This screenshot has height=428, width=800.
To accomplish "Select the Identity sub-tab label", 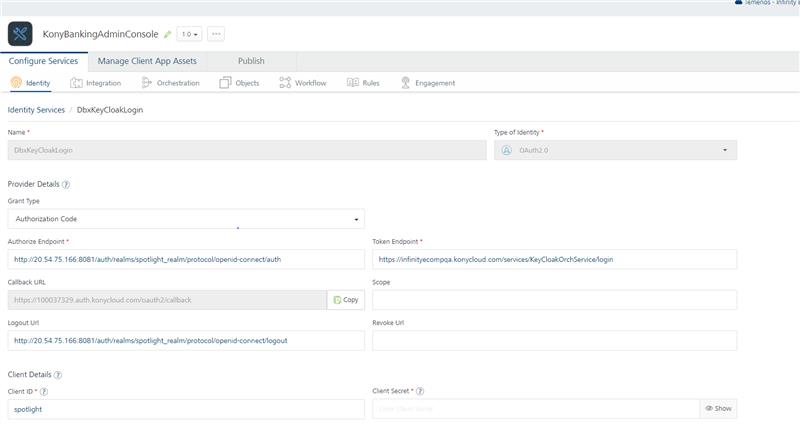I will 38,83.
